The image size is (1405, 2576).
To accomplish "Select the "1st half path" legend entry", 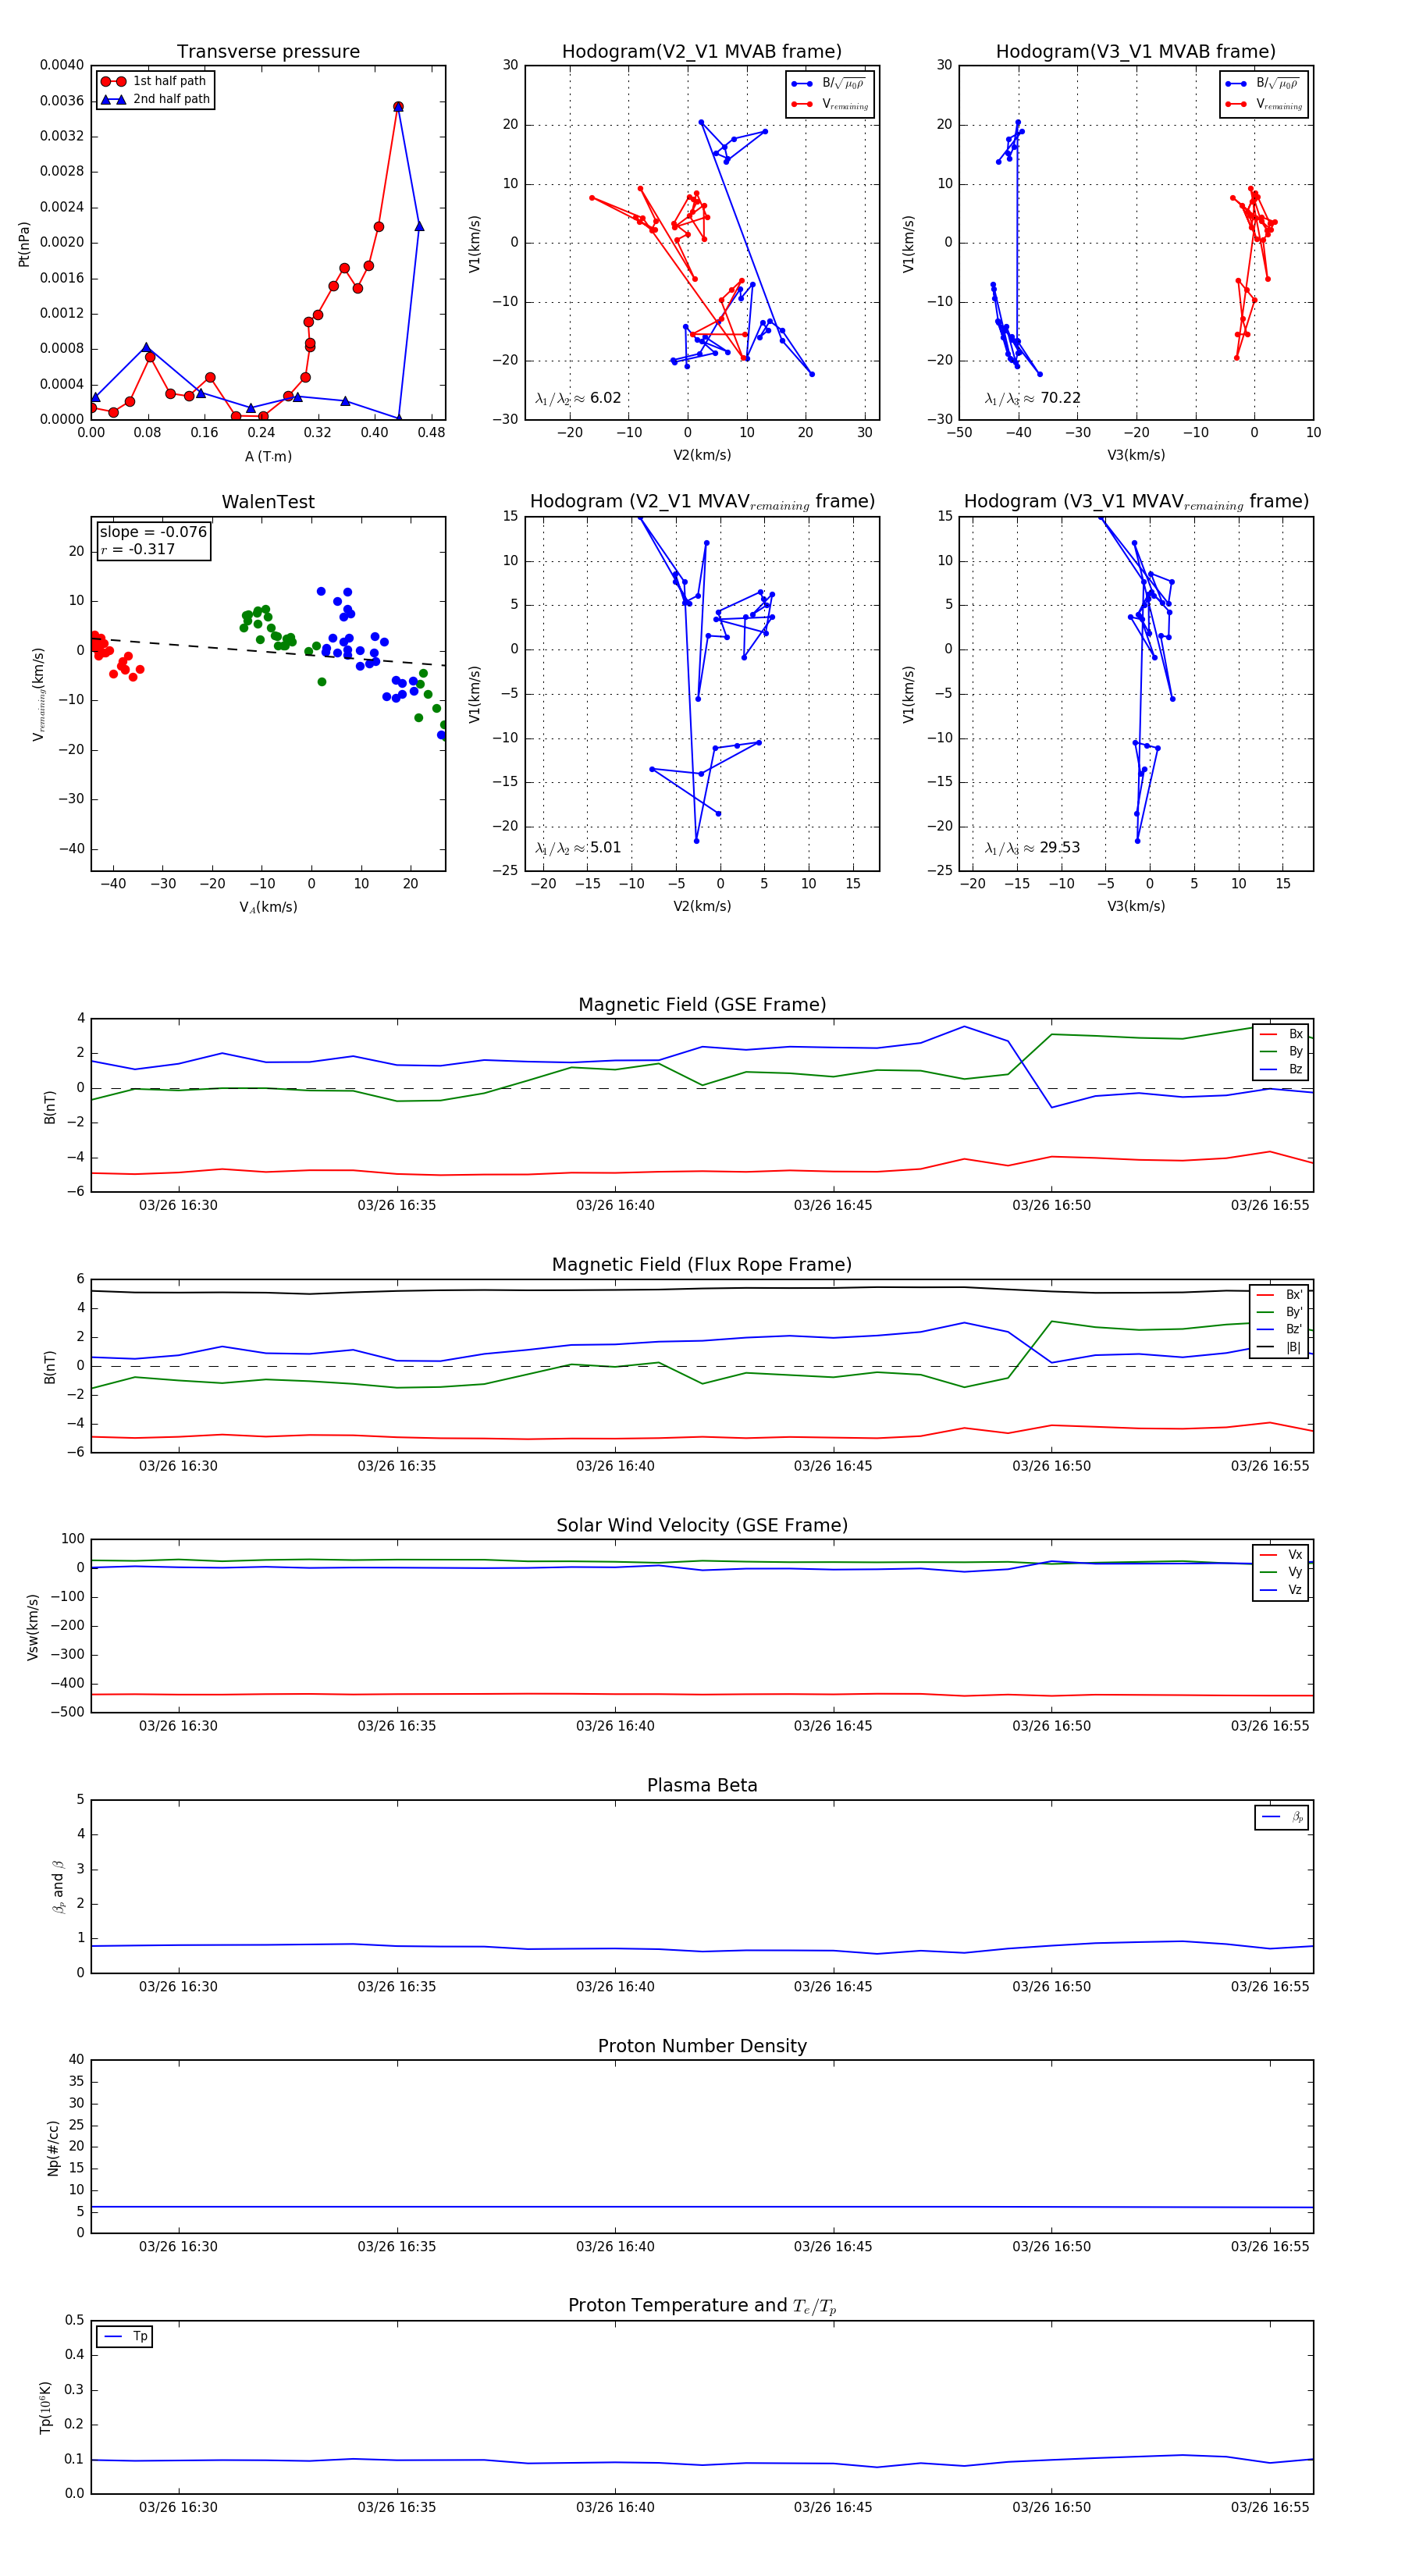I will [x=155, y=81].
